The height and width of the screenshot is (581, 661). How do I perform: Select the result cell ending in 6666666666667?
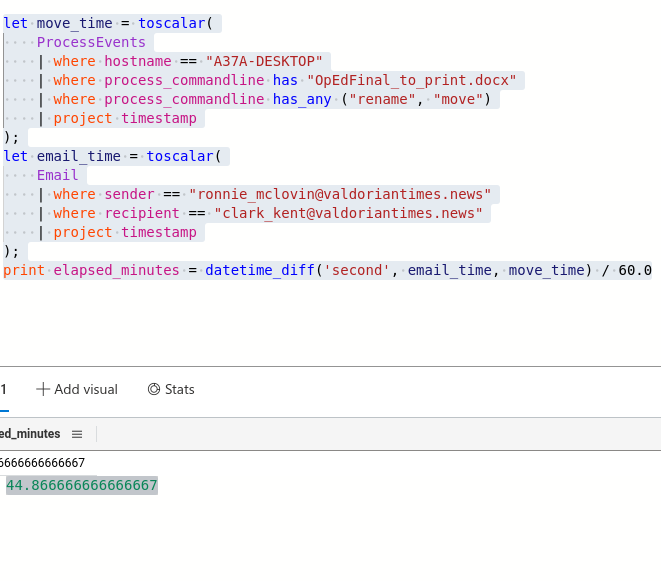42,463
